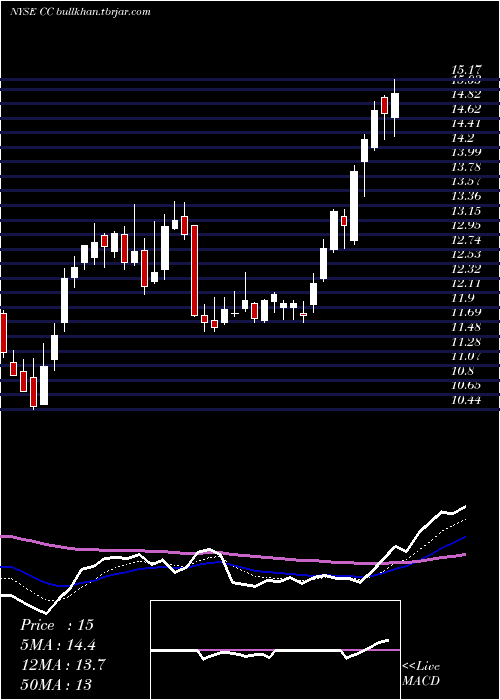Viewport: 500px width, 700px height.
Task: Click the 13.78 price axis label
Action: (x=466, y=167)
